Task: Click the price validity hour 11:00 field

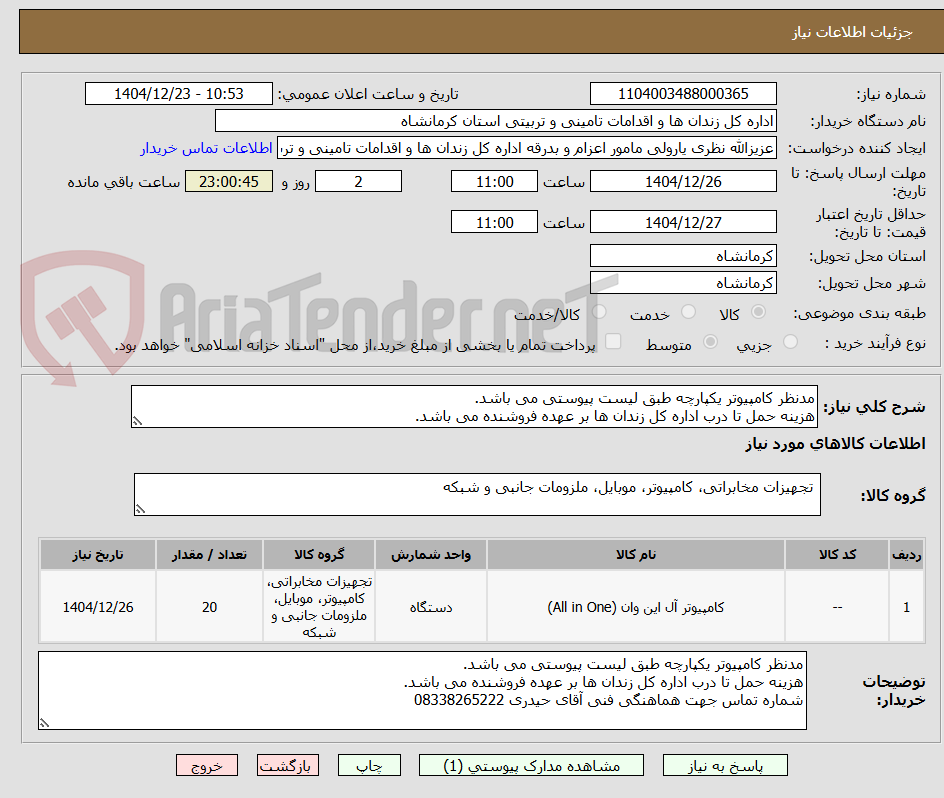Action: pos(494,222)
